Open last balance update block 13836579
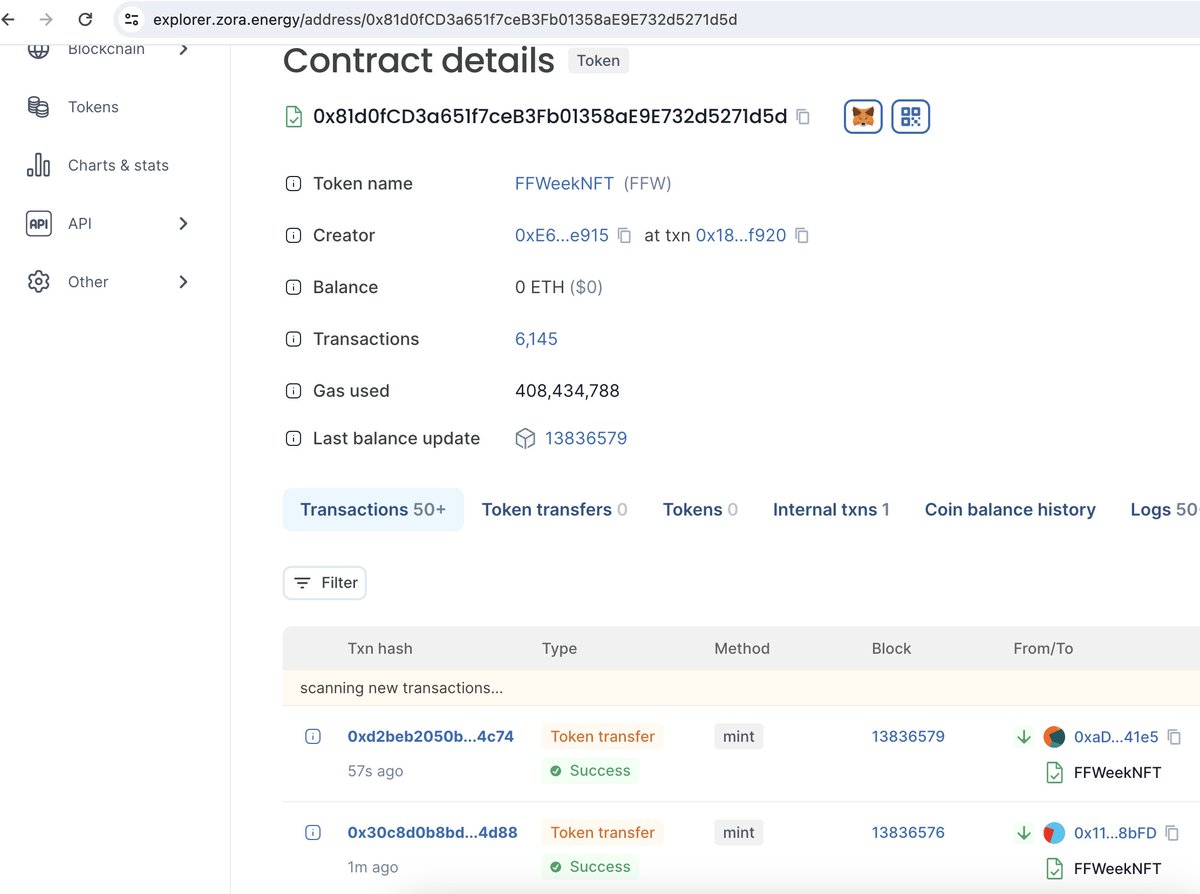This screenshot has height=894, width=1200. coord(586,438)
